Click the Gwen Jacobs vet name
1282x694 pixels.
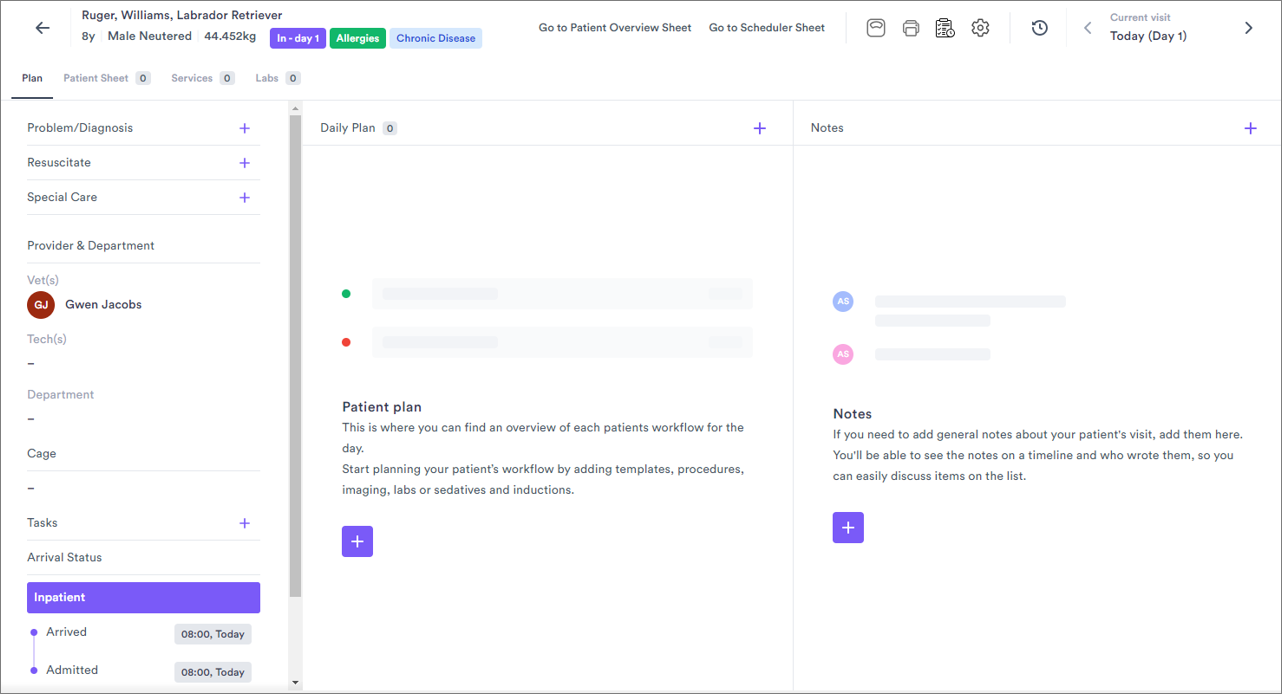click(103, 305)
